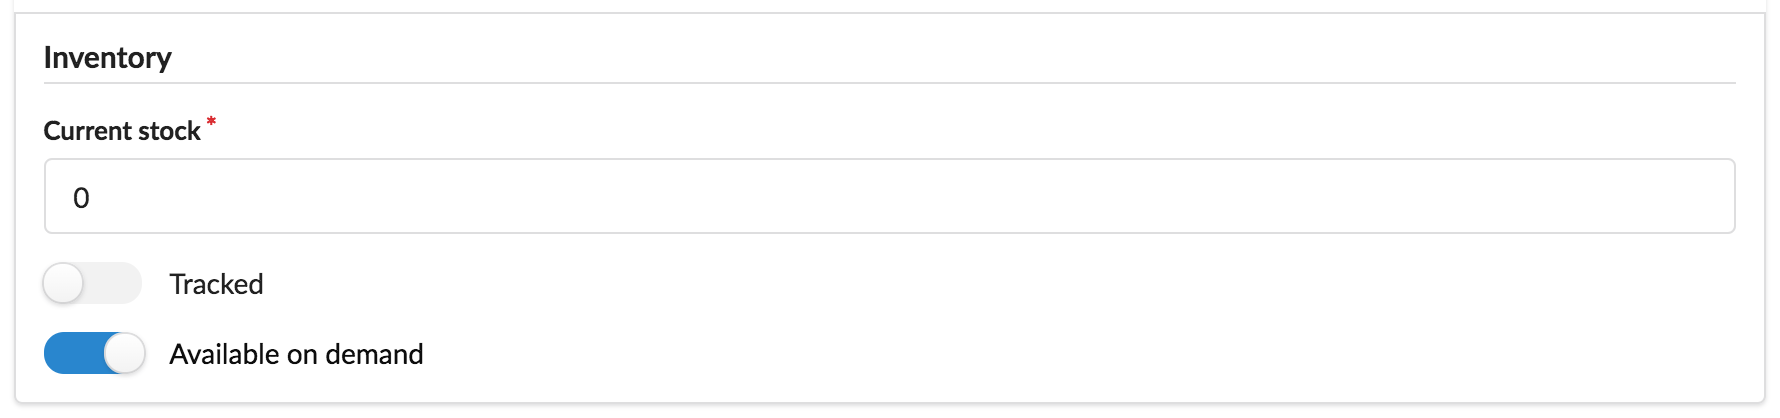Click the Tracked label text
The width and height of the screenshot is (1780, 418).
click(216, 284)
